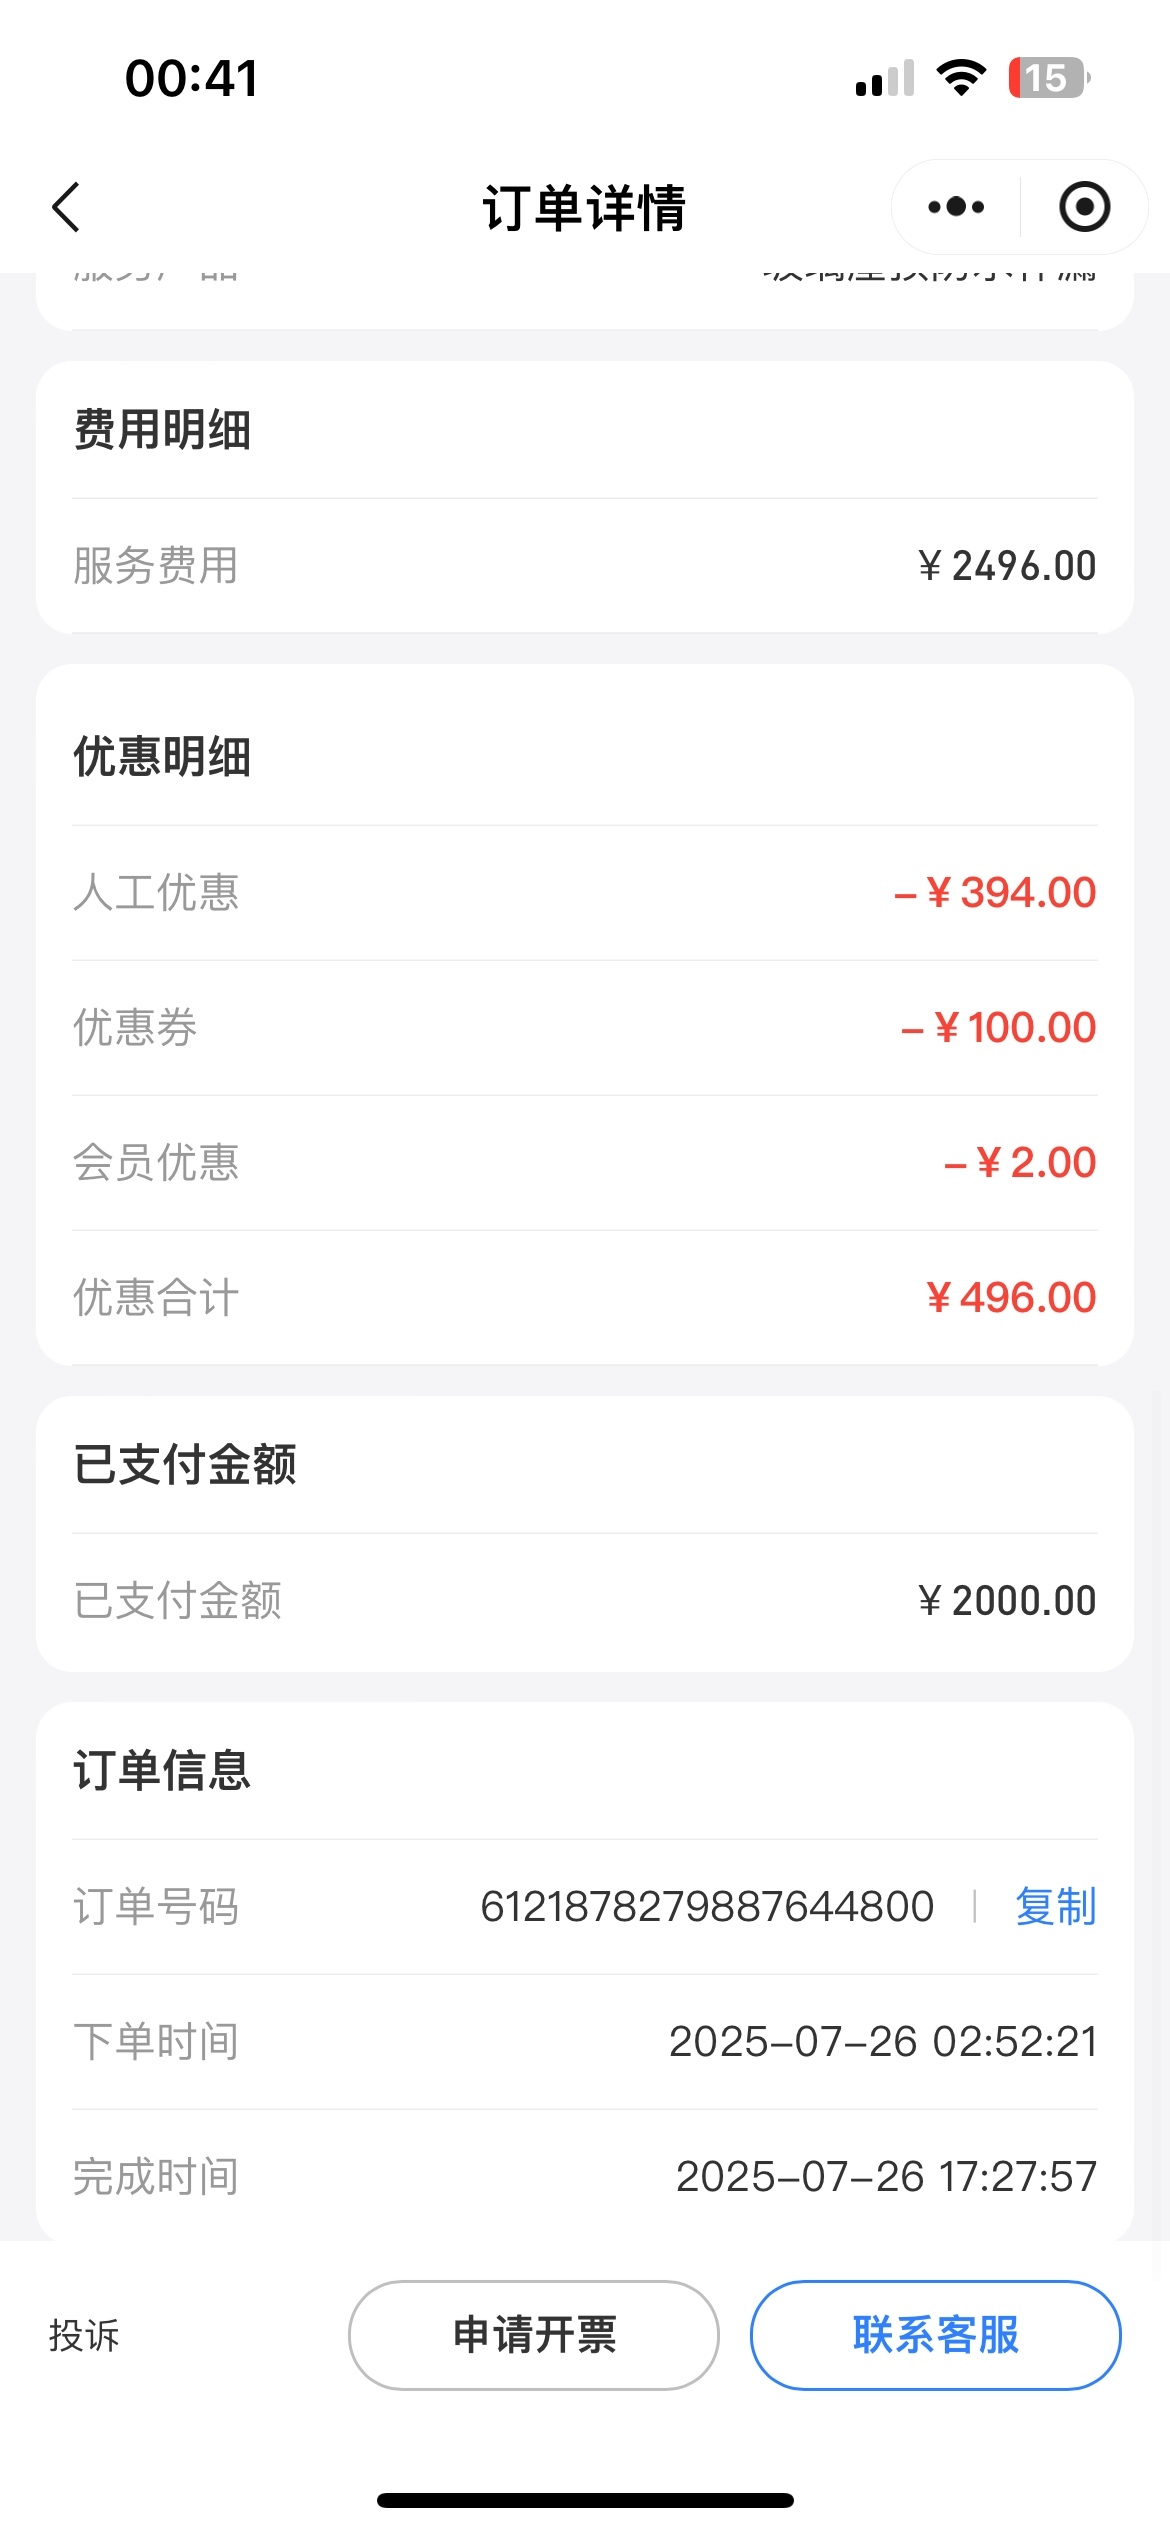Viewport: 1170px width, 2532px height.
Task: Tap the 服务费用 ¥2496.00 row
Action: (584, 566)
